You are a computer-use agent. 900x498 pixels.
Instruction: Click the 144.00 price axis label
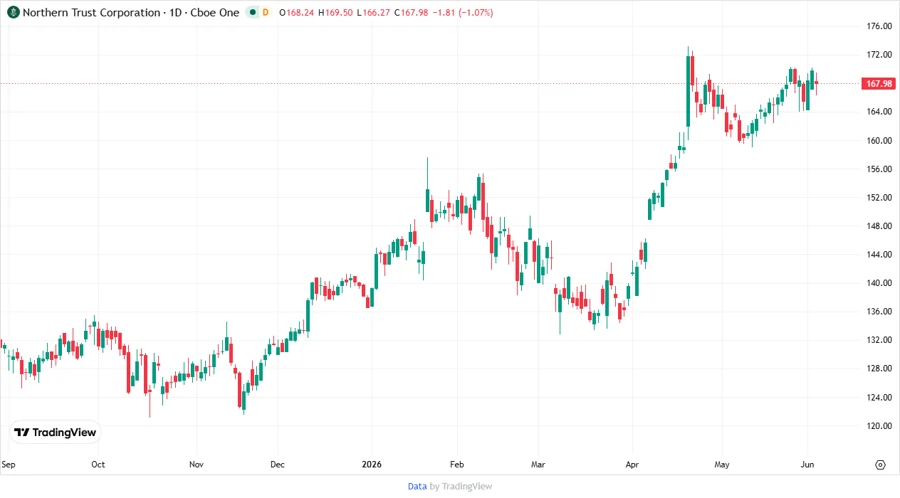879,255
